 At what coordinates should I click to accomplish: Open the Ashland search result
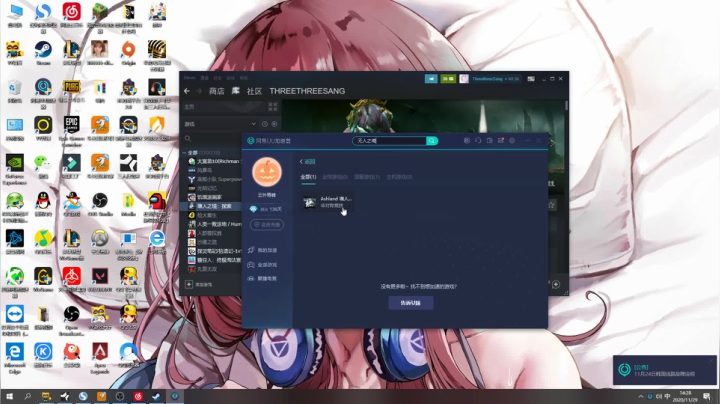328,202
